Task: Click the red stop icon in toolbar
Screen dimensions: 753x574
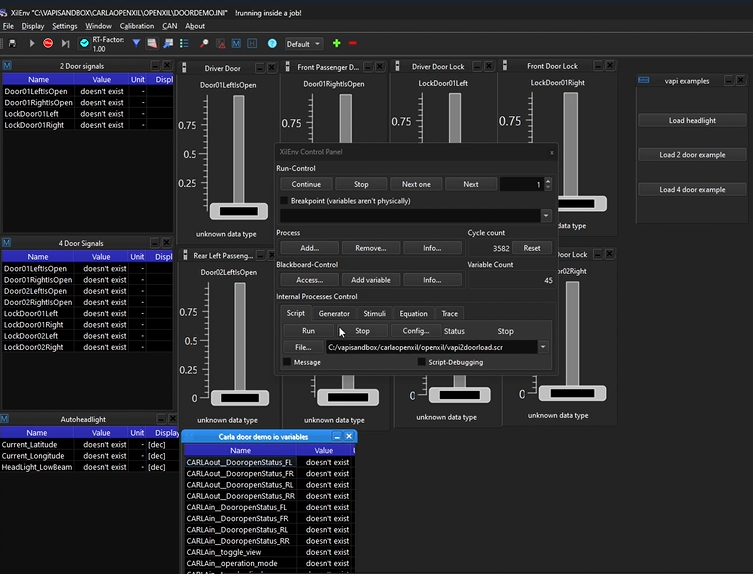Action: 47,44
